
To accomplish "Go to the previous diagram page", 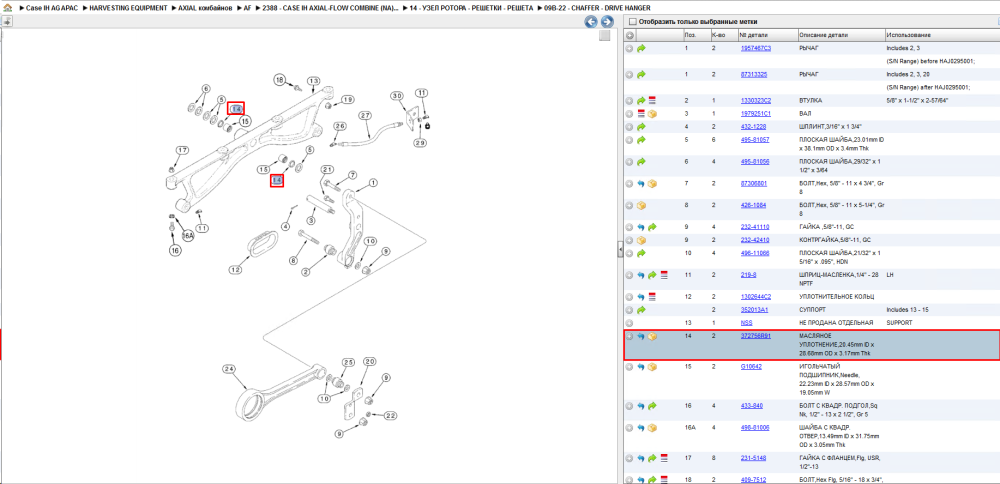I will [591, 22].
